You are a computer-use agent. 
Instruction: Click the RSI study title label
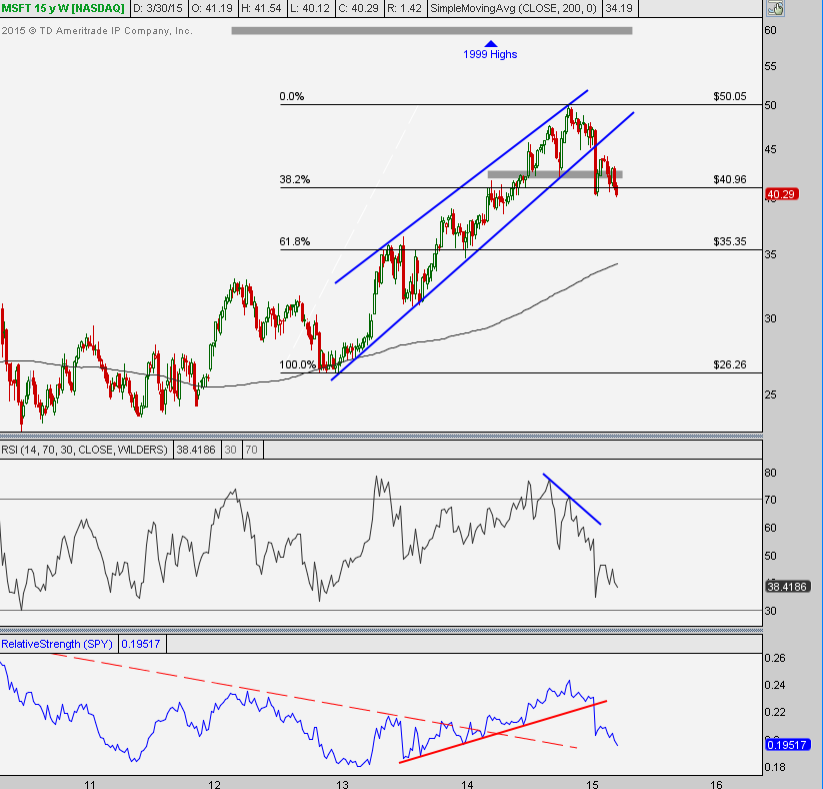[x=86, y=451]
